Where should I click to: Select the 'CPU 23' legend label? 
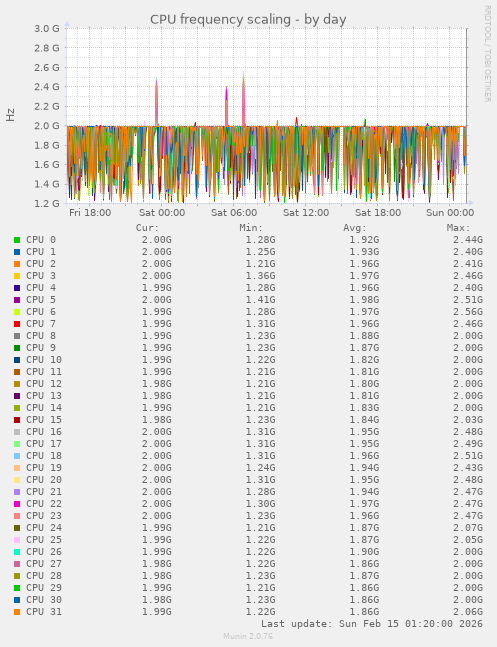pyautogui.click(x=44, y=516)
